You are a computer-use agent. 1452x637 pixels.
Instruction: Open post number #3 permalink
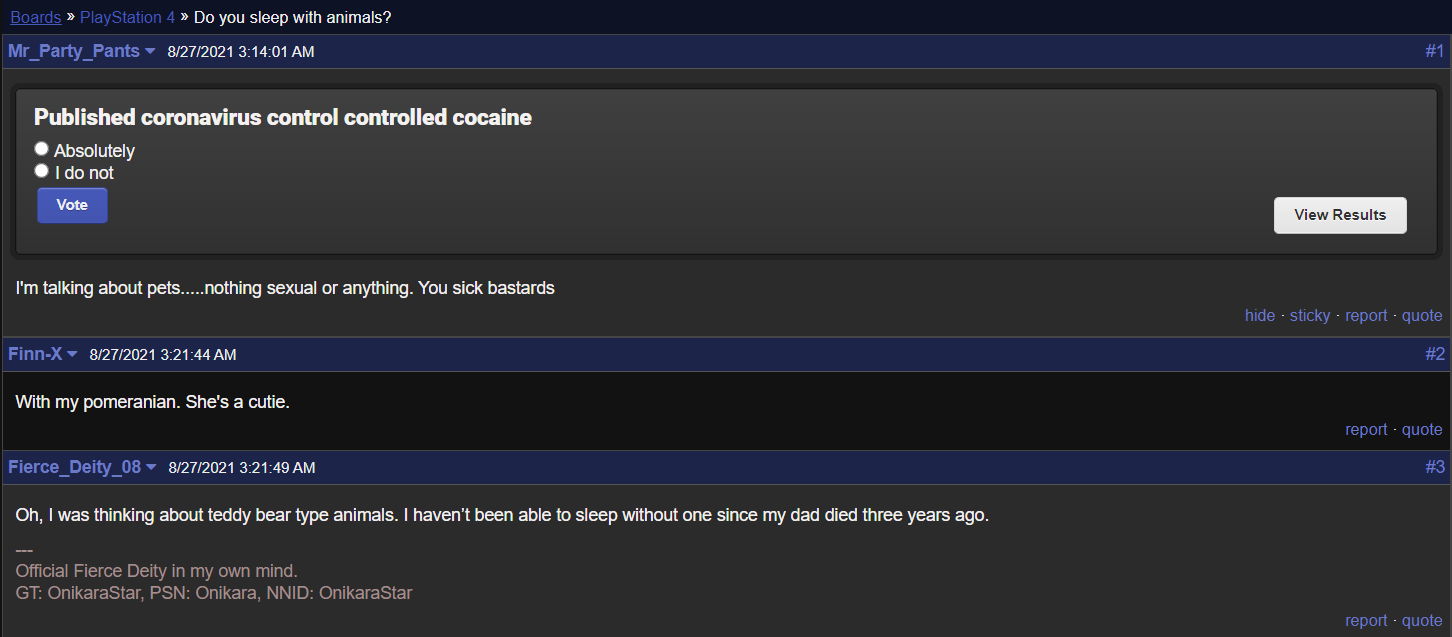pos(1435,467)
